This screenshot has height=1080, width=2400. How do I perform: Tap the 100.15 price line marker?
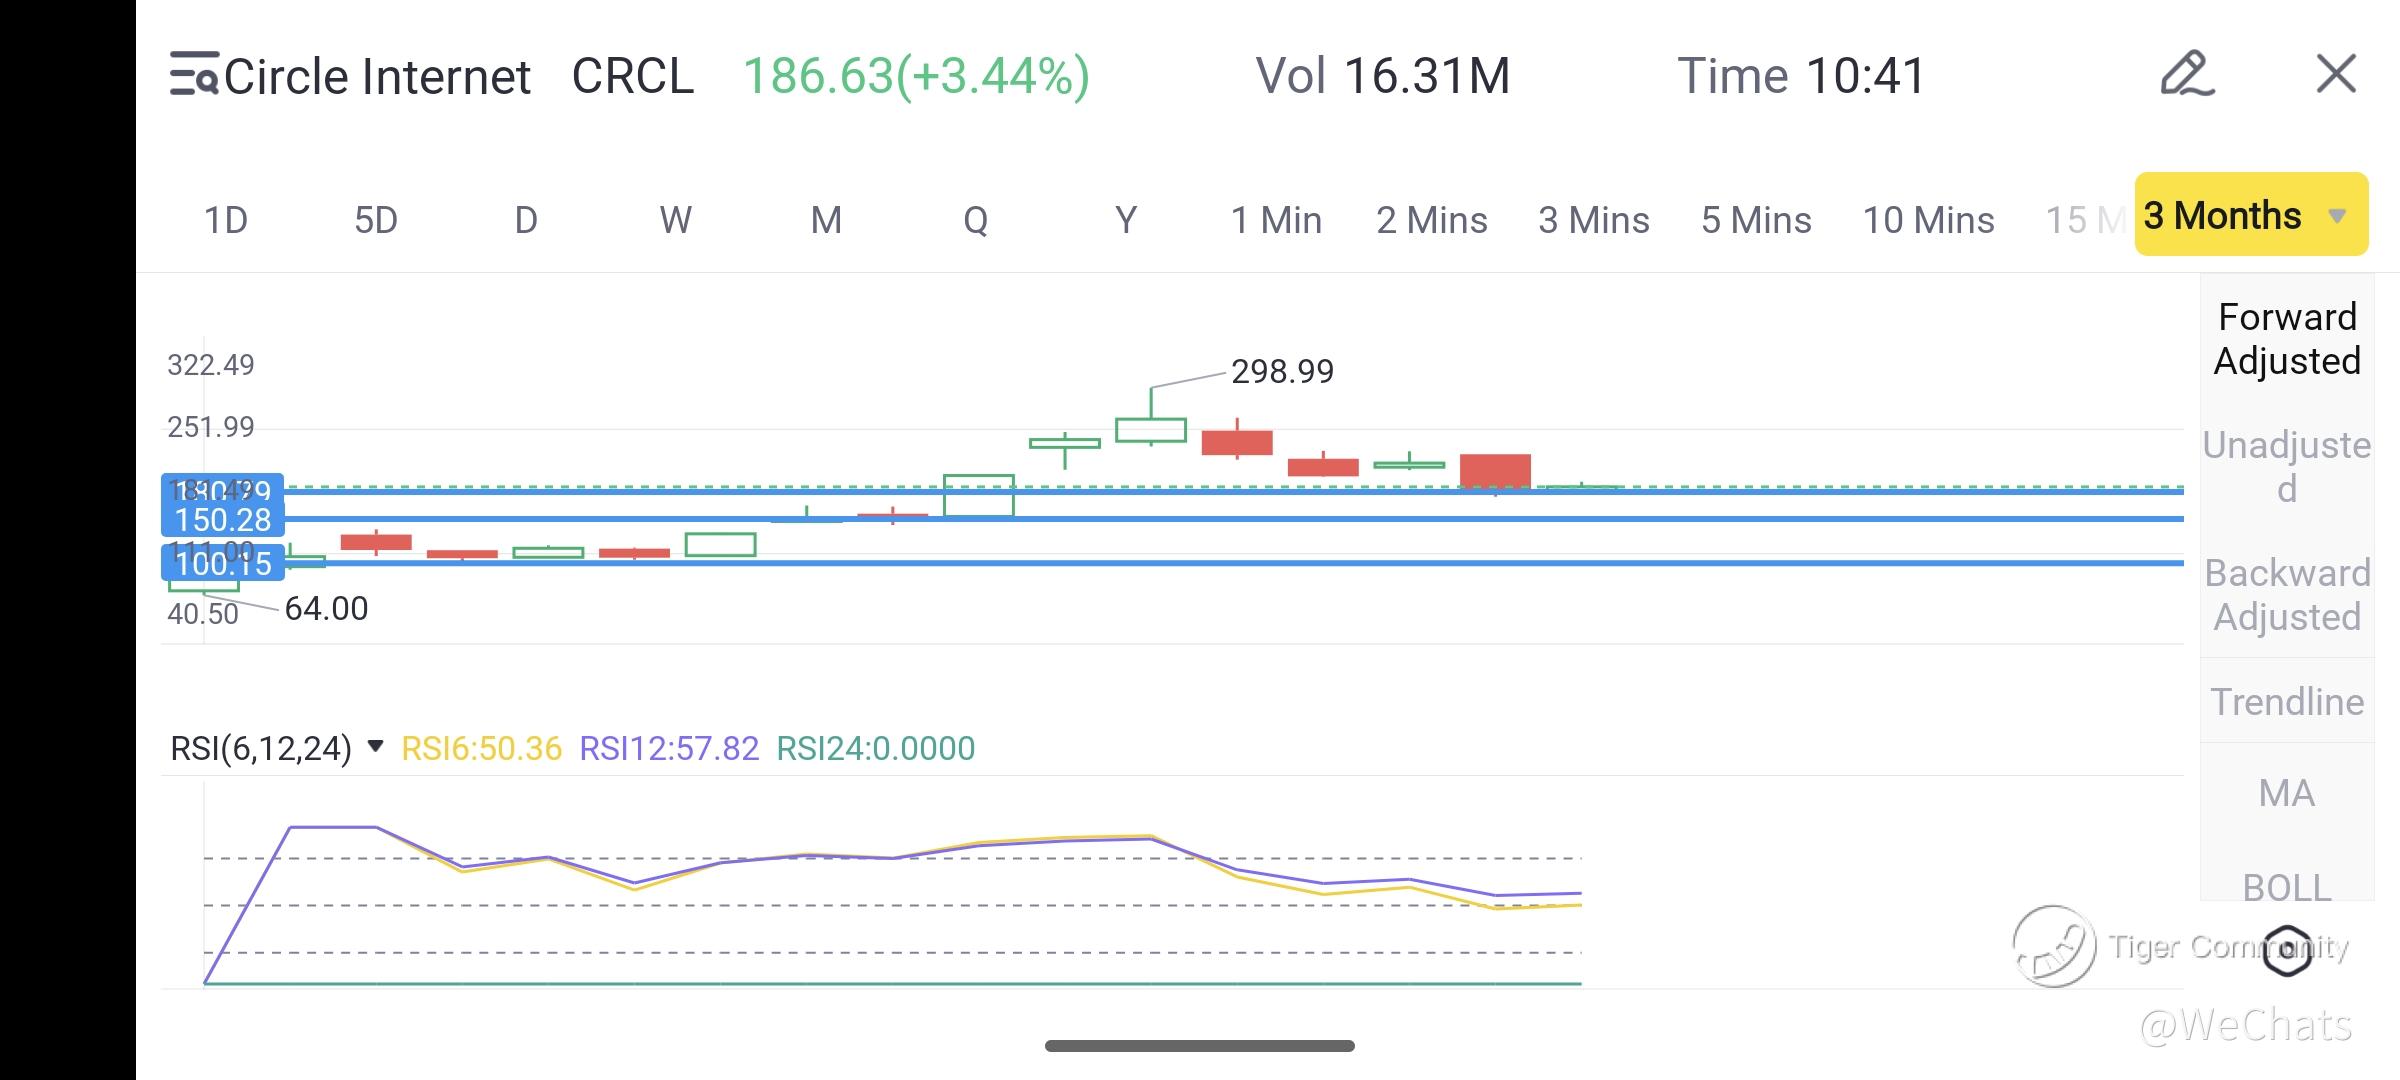click(x=223, y=564)
